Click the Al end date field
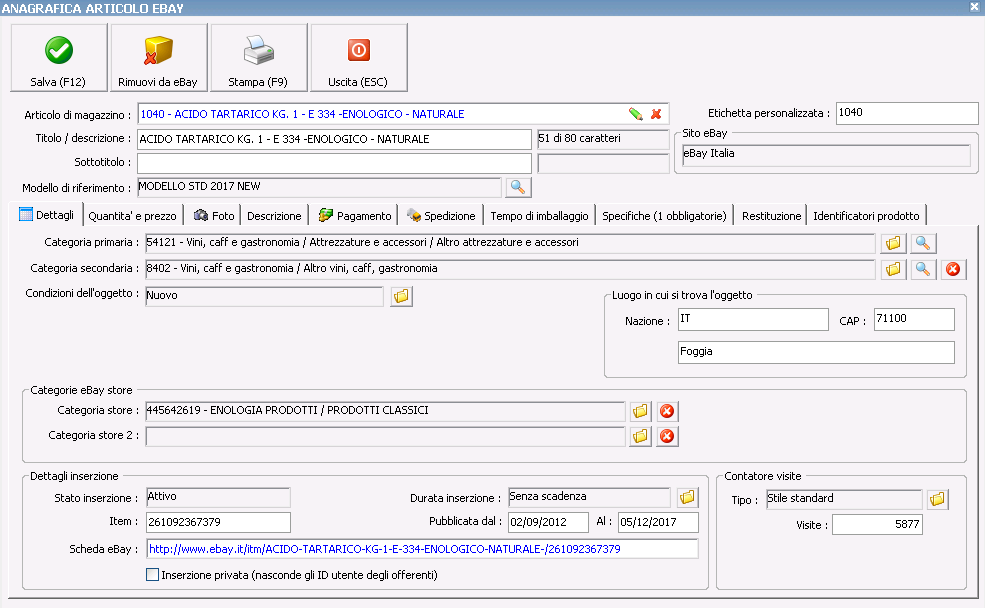985x608 pixels. pyautogui.click(x=658, y=522)
